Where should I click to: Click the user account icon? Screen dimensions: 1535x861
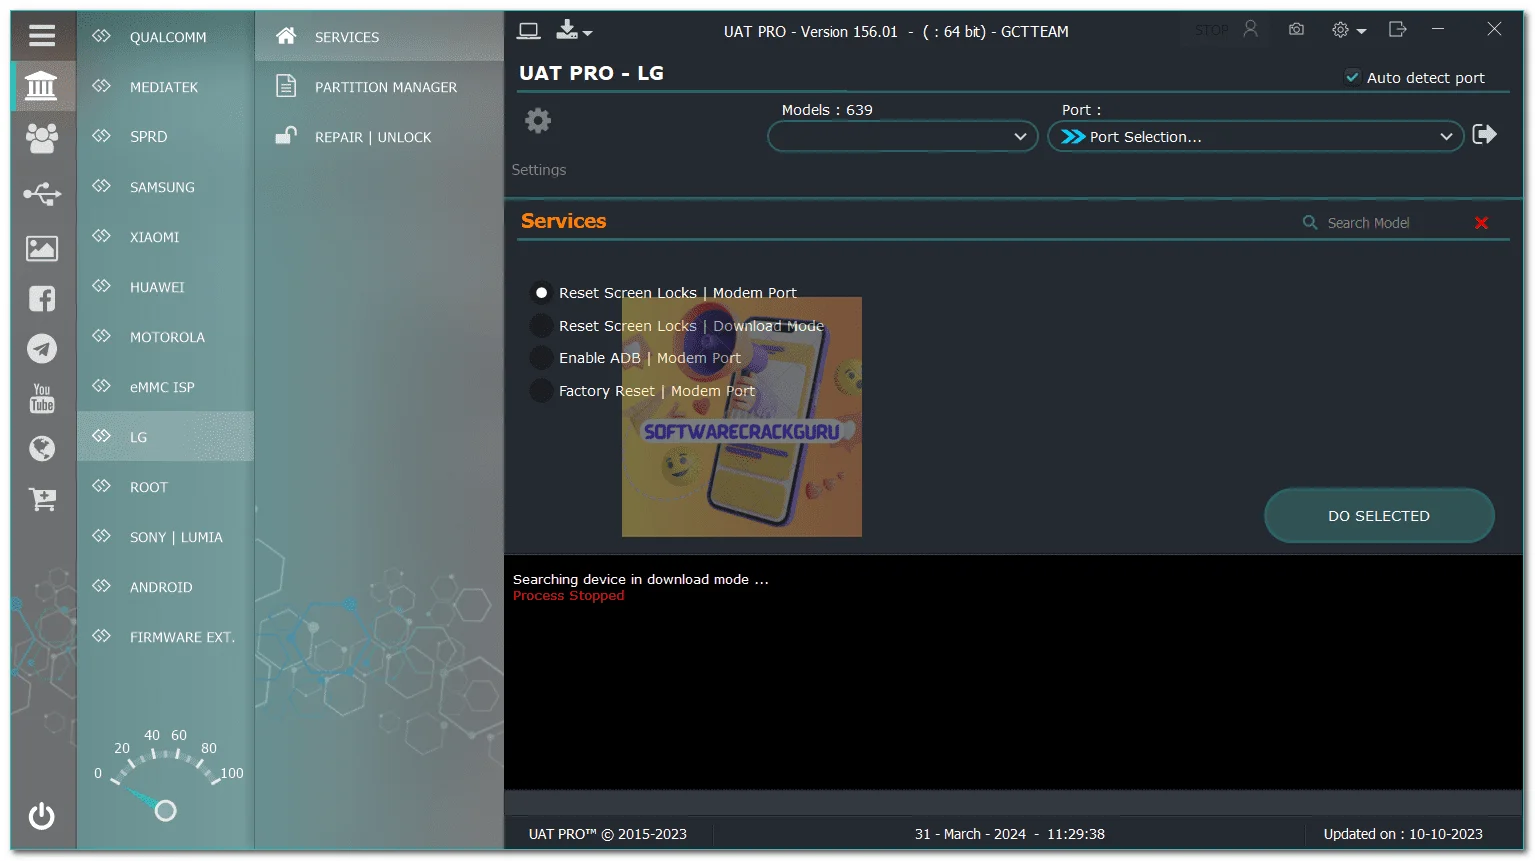point(1250,29)
